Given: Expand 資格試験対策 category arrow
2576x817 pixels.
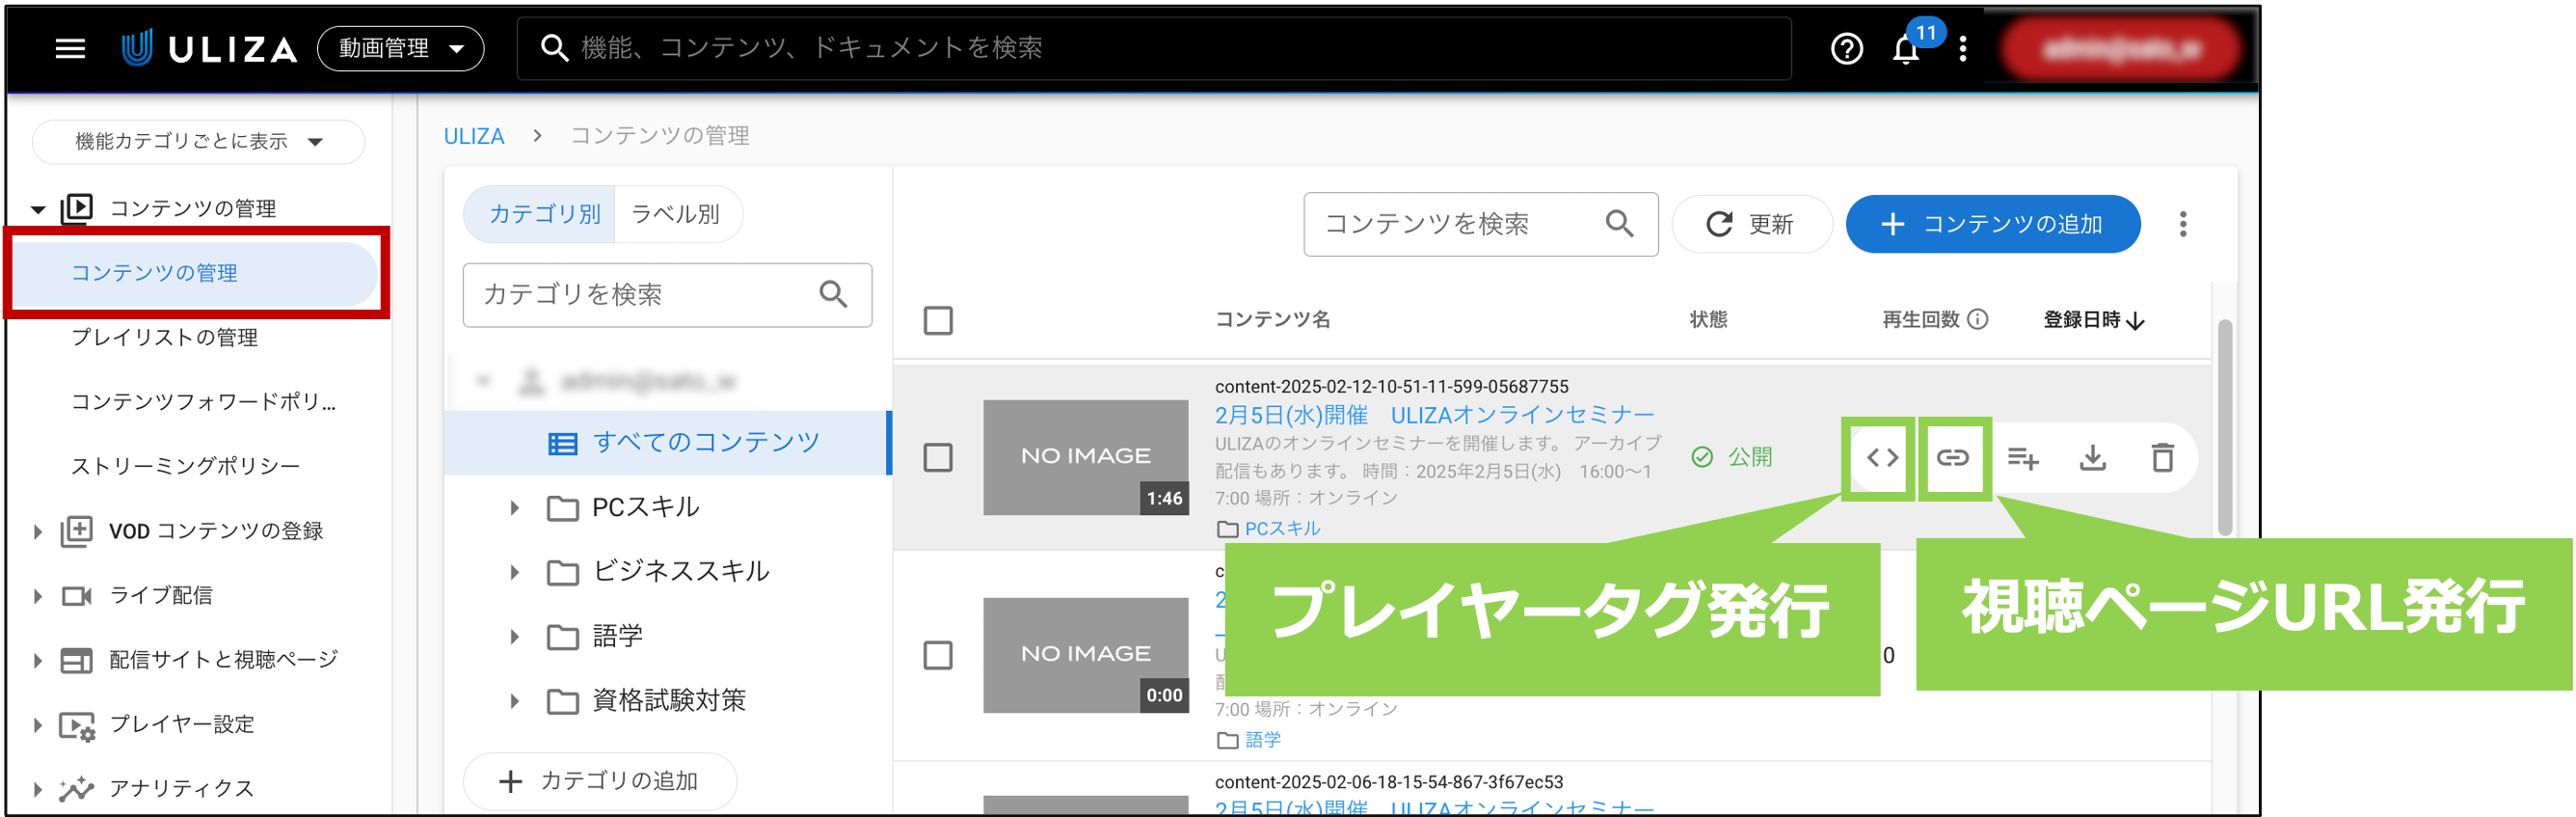Looking at the screenshot, I should (x=514, y=701).
